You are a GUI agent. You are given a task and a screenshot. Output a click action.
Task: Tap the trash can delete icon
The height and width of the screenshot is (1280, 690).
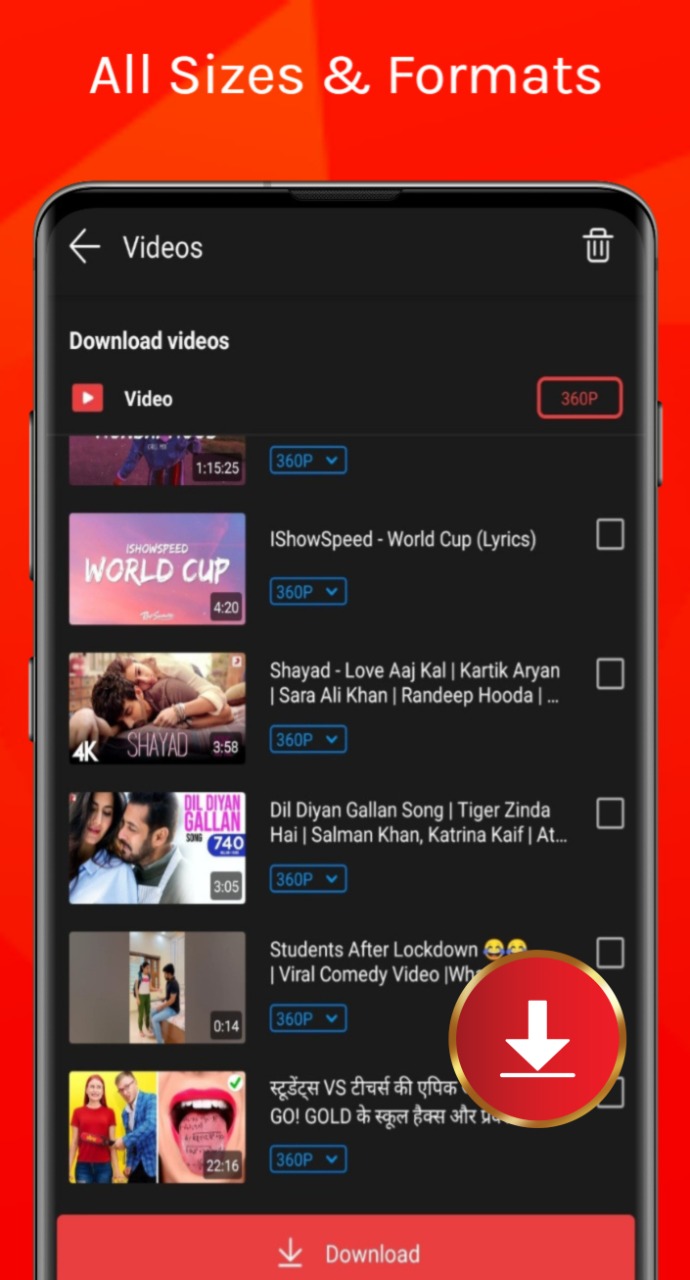[x=598, y=245]
